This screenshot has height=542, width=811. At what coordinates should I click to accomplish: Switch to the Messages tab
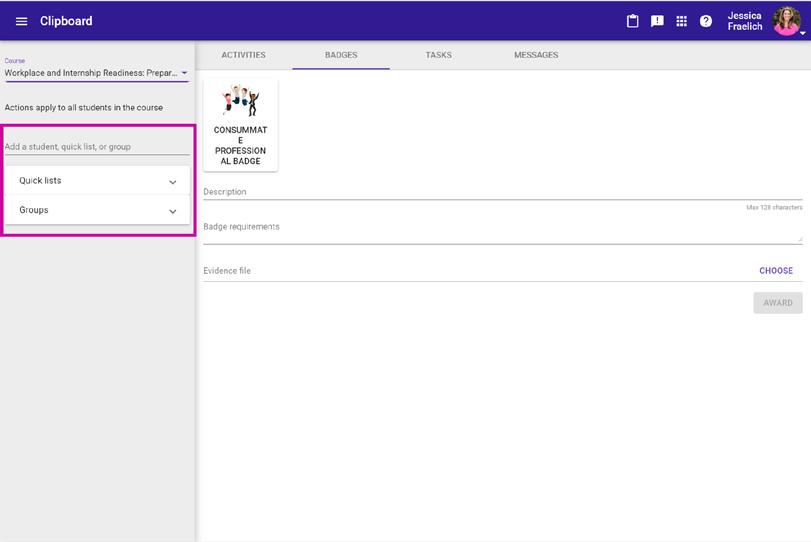pyautogui.click(x=536, y=55)
